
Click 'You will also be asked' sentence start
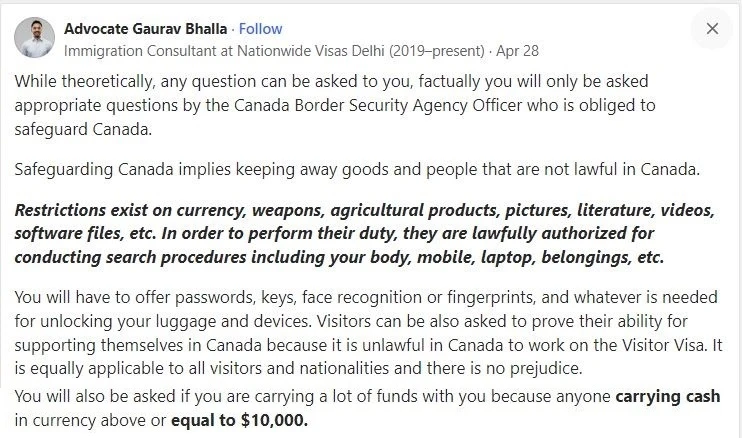click(x=95, y=396)
